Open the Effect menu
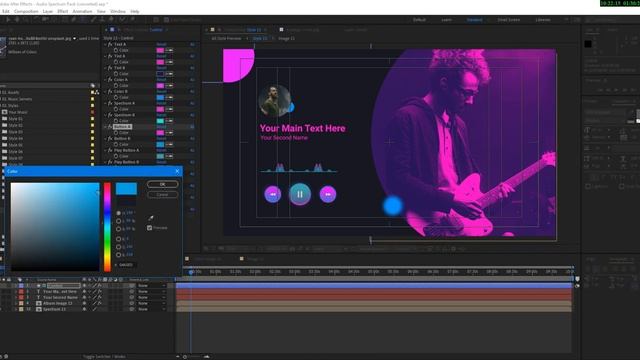640x360 pixels. click(x=63, y=11)
